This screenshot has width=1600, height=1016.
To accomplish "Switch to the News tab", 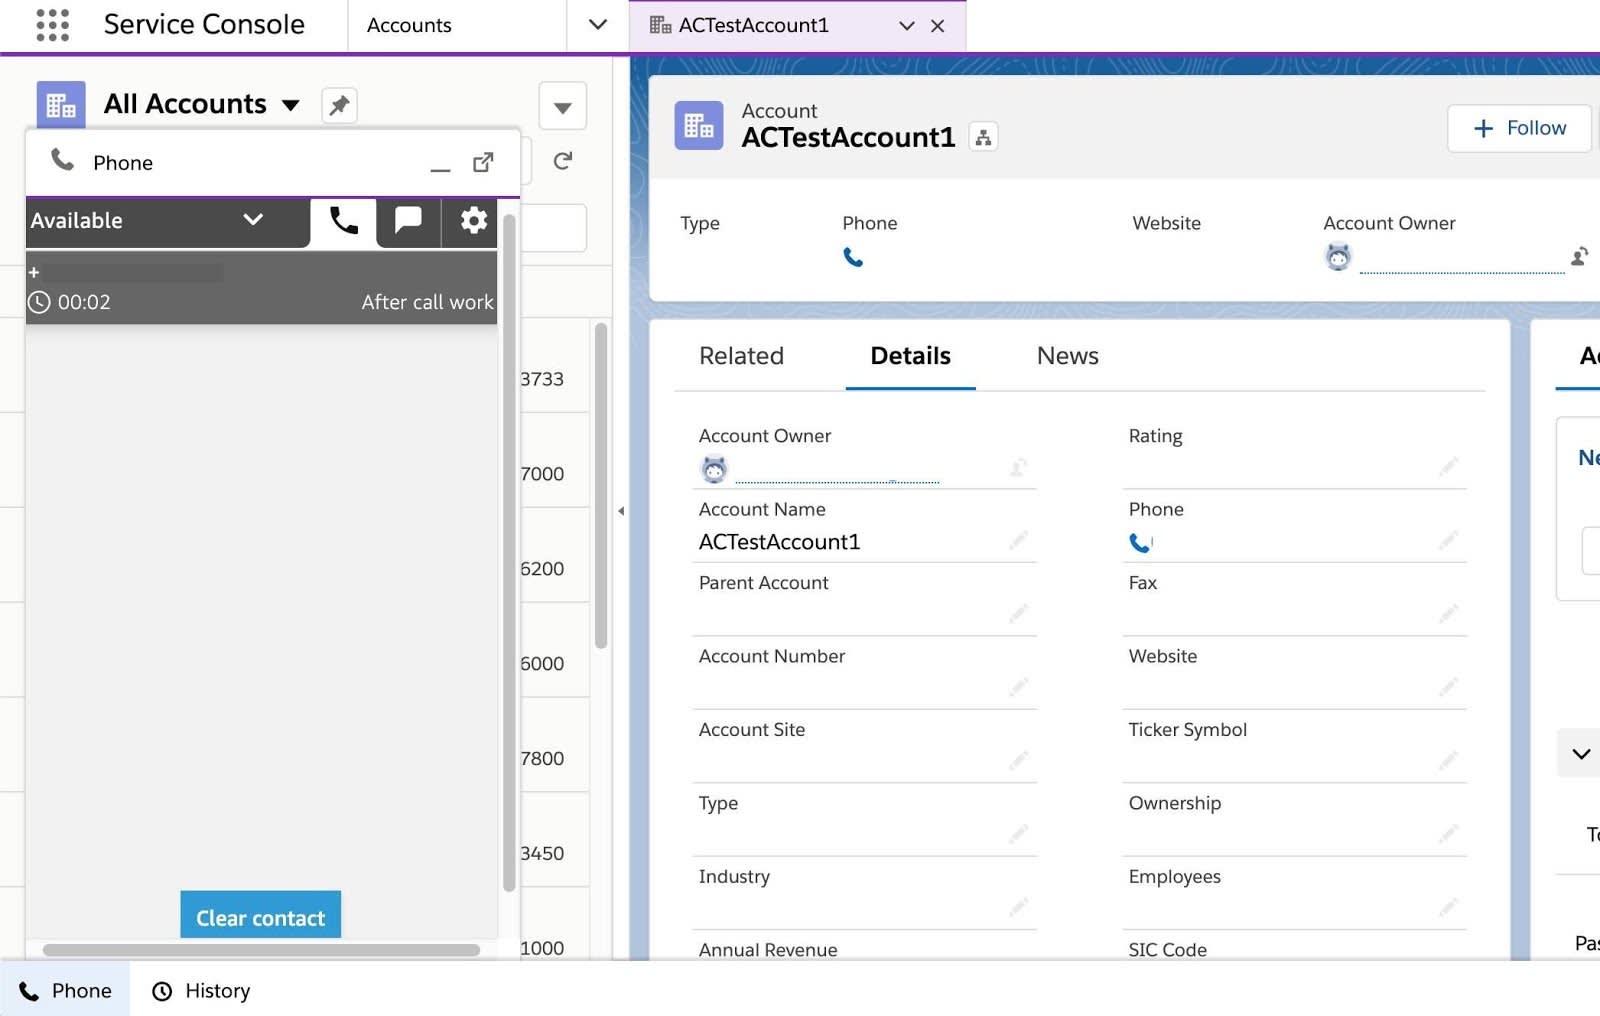I will coord(1067,356).
